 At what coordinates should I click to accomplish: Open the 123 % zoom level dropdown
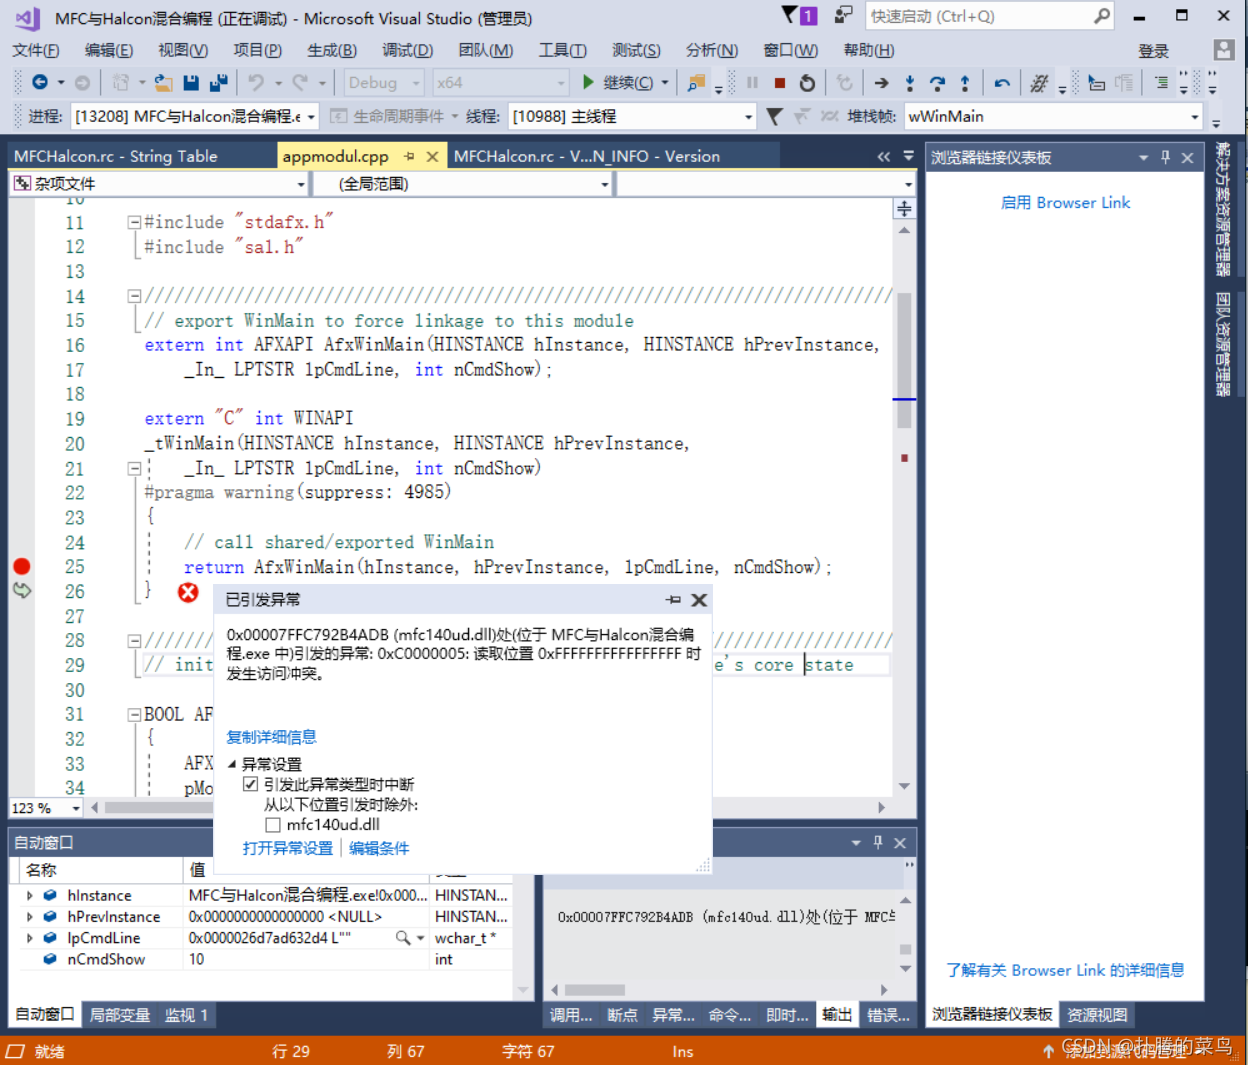point(46,808)
